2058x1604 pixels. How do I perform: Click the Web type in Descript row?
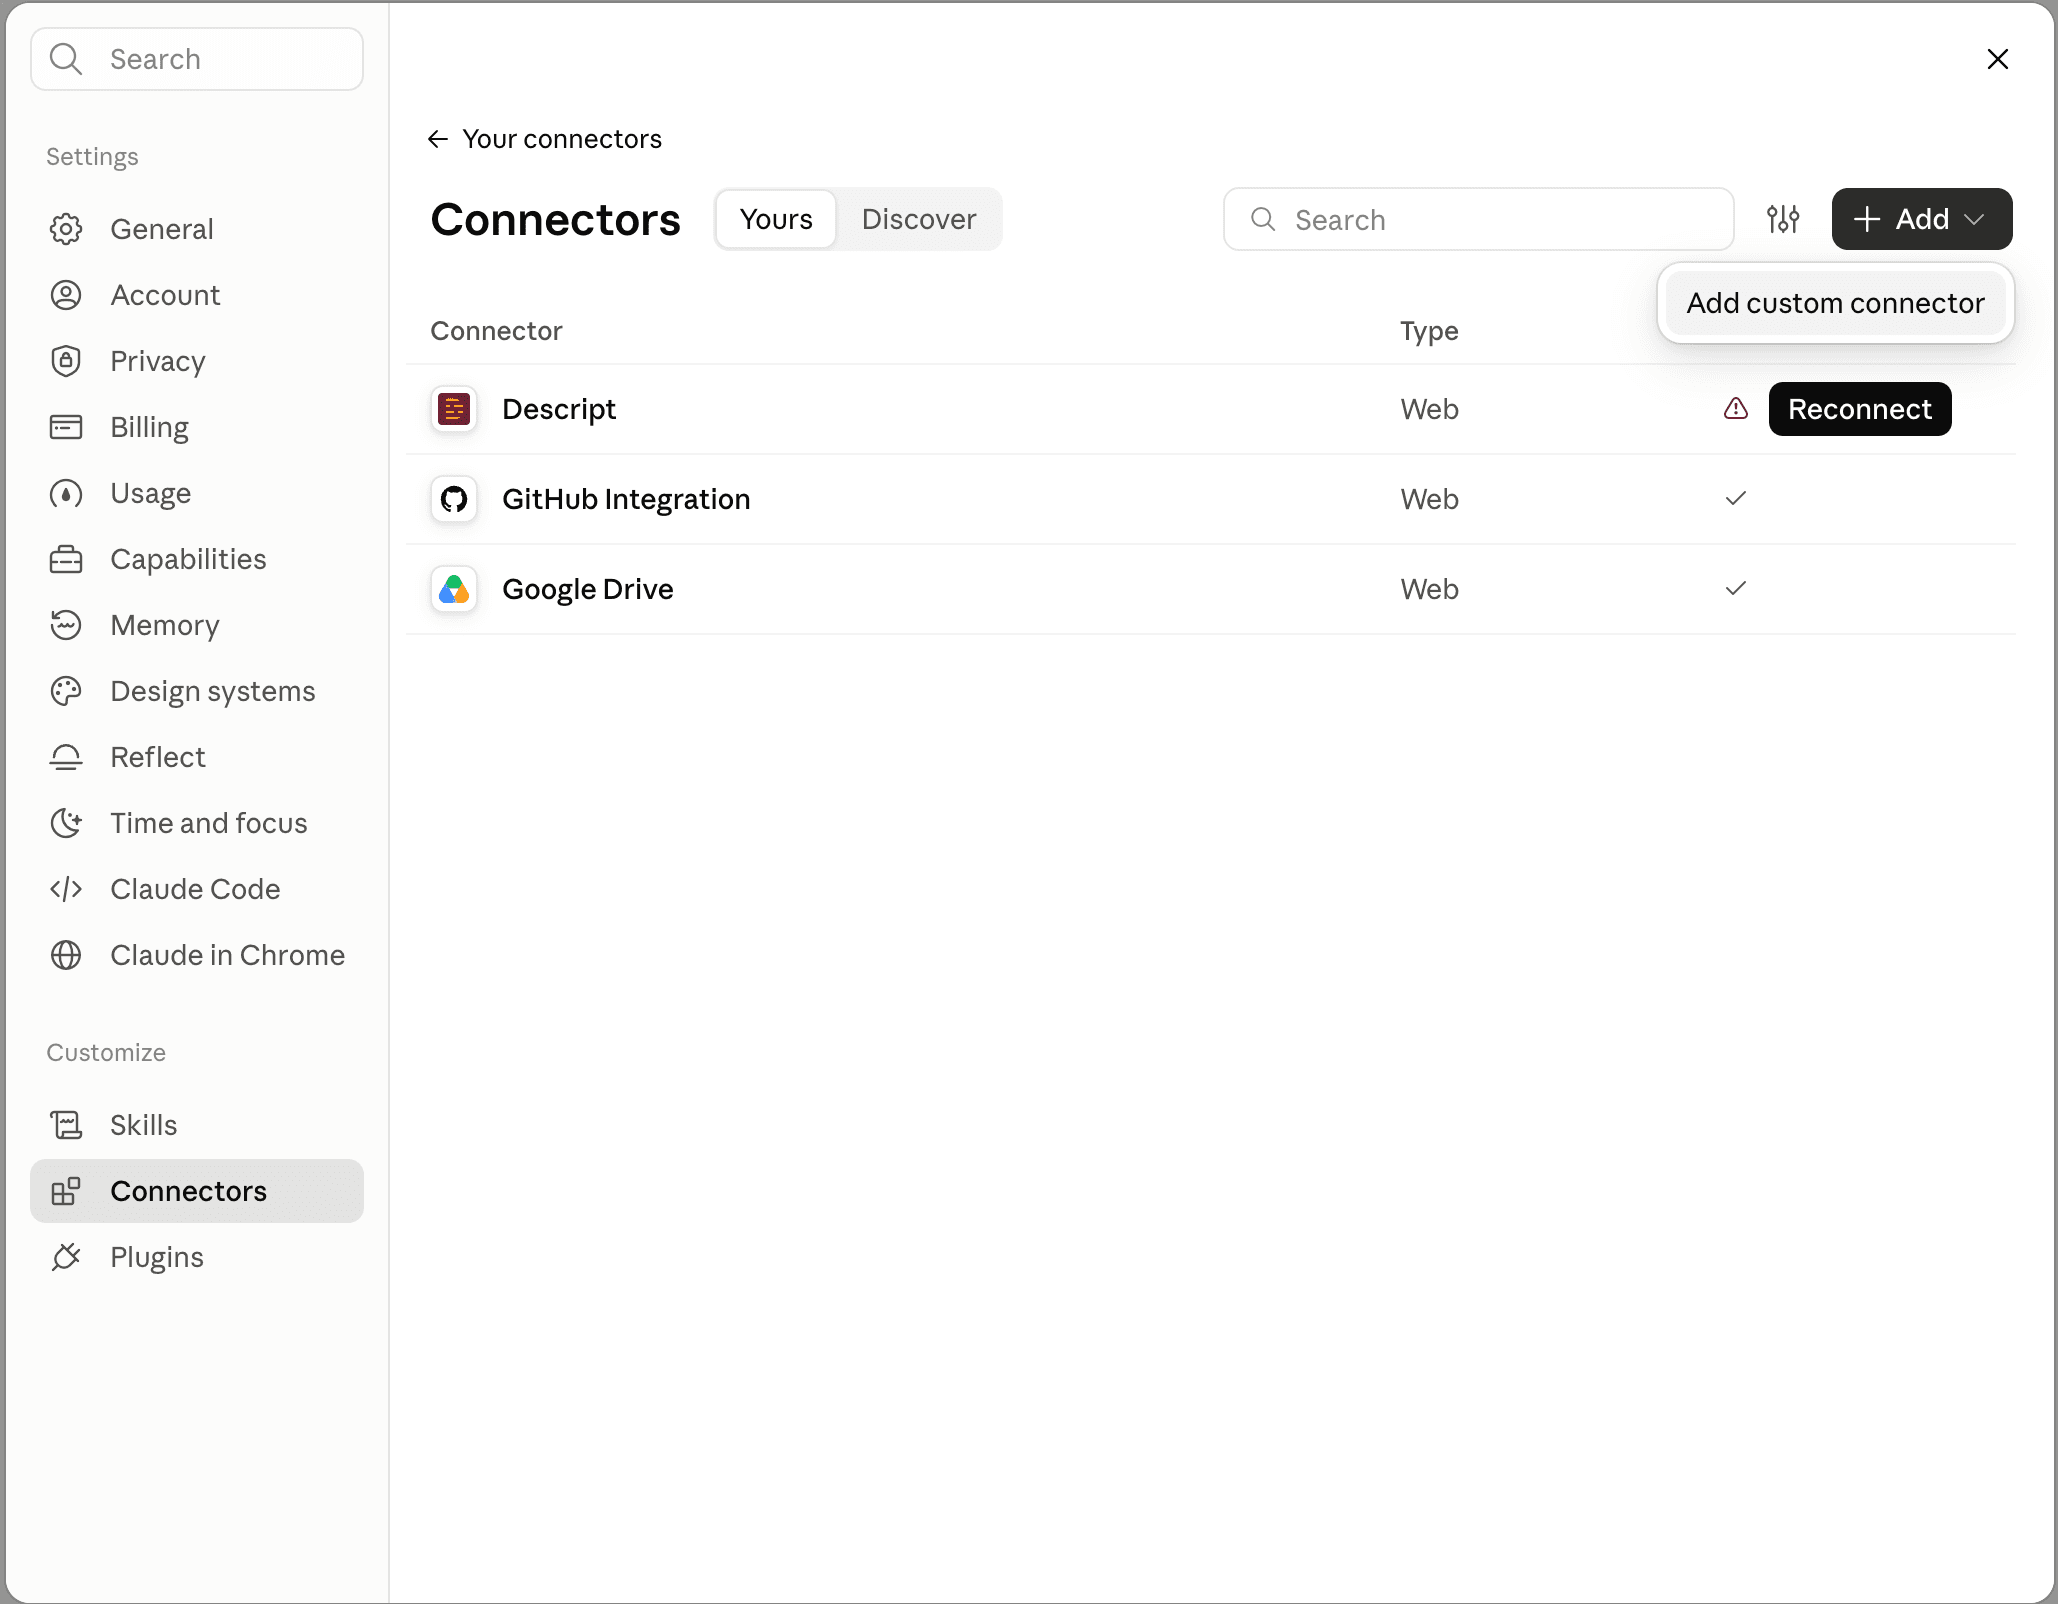pos(1429,409)
